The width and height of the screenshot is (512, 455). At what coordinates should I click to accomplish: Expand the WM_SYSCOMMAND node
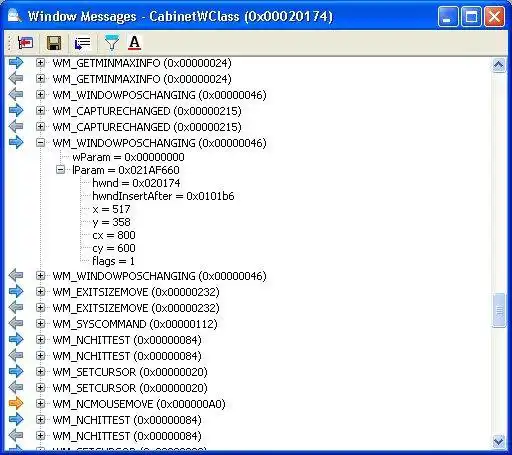coord(40,324)
